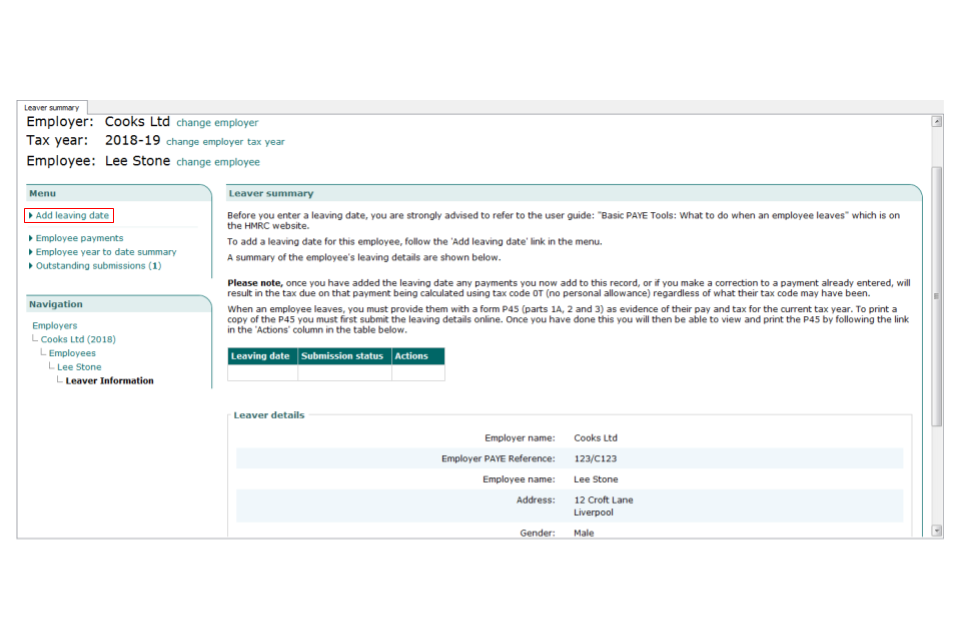
Task: Go to Employers in the navigation tree
Action: click(x=54, y=326)
